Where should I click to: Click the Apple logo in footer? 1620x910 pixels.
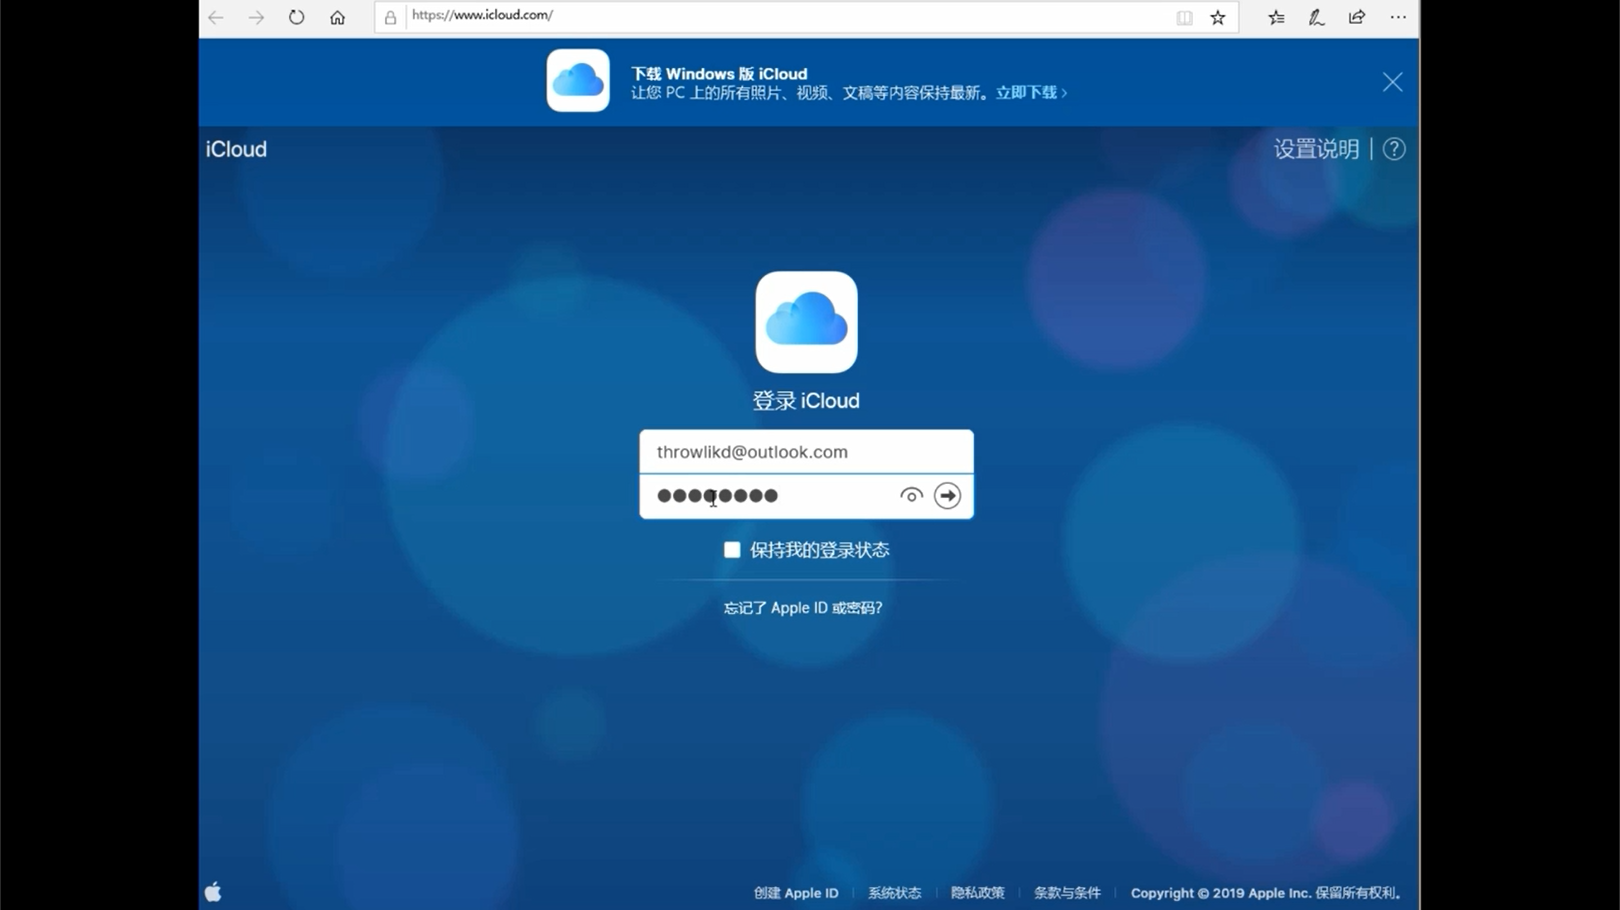213,892
